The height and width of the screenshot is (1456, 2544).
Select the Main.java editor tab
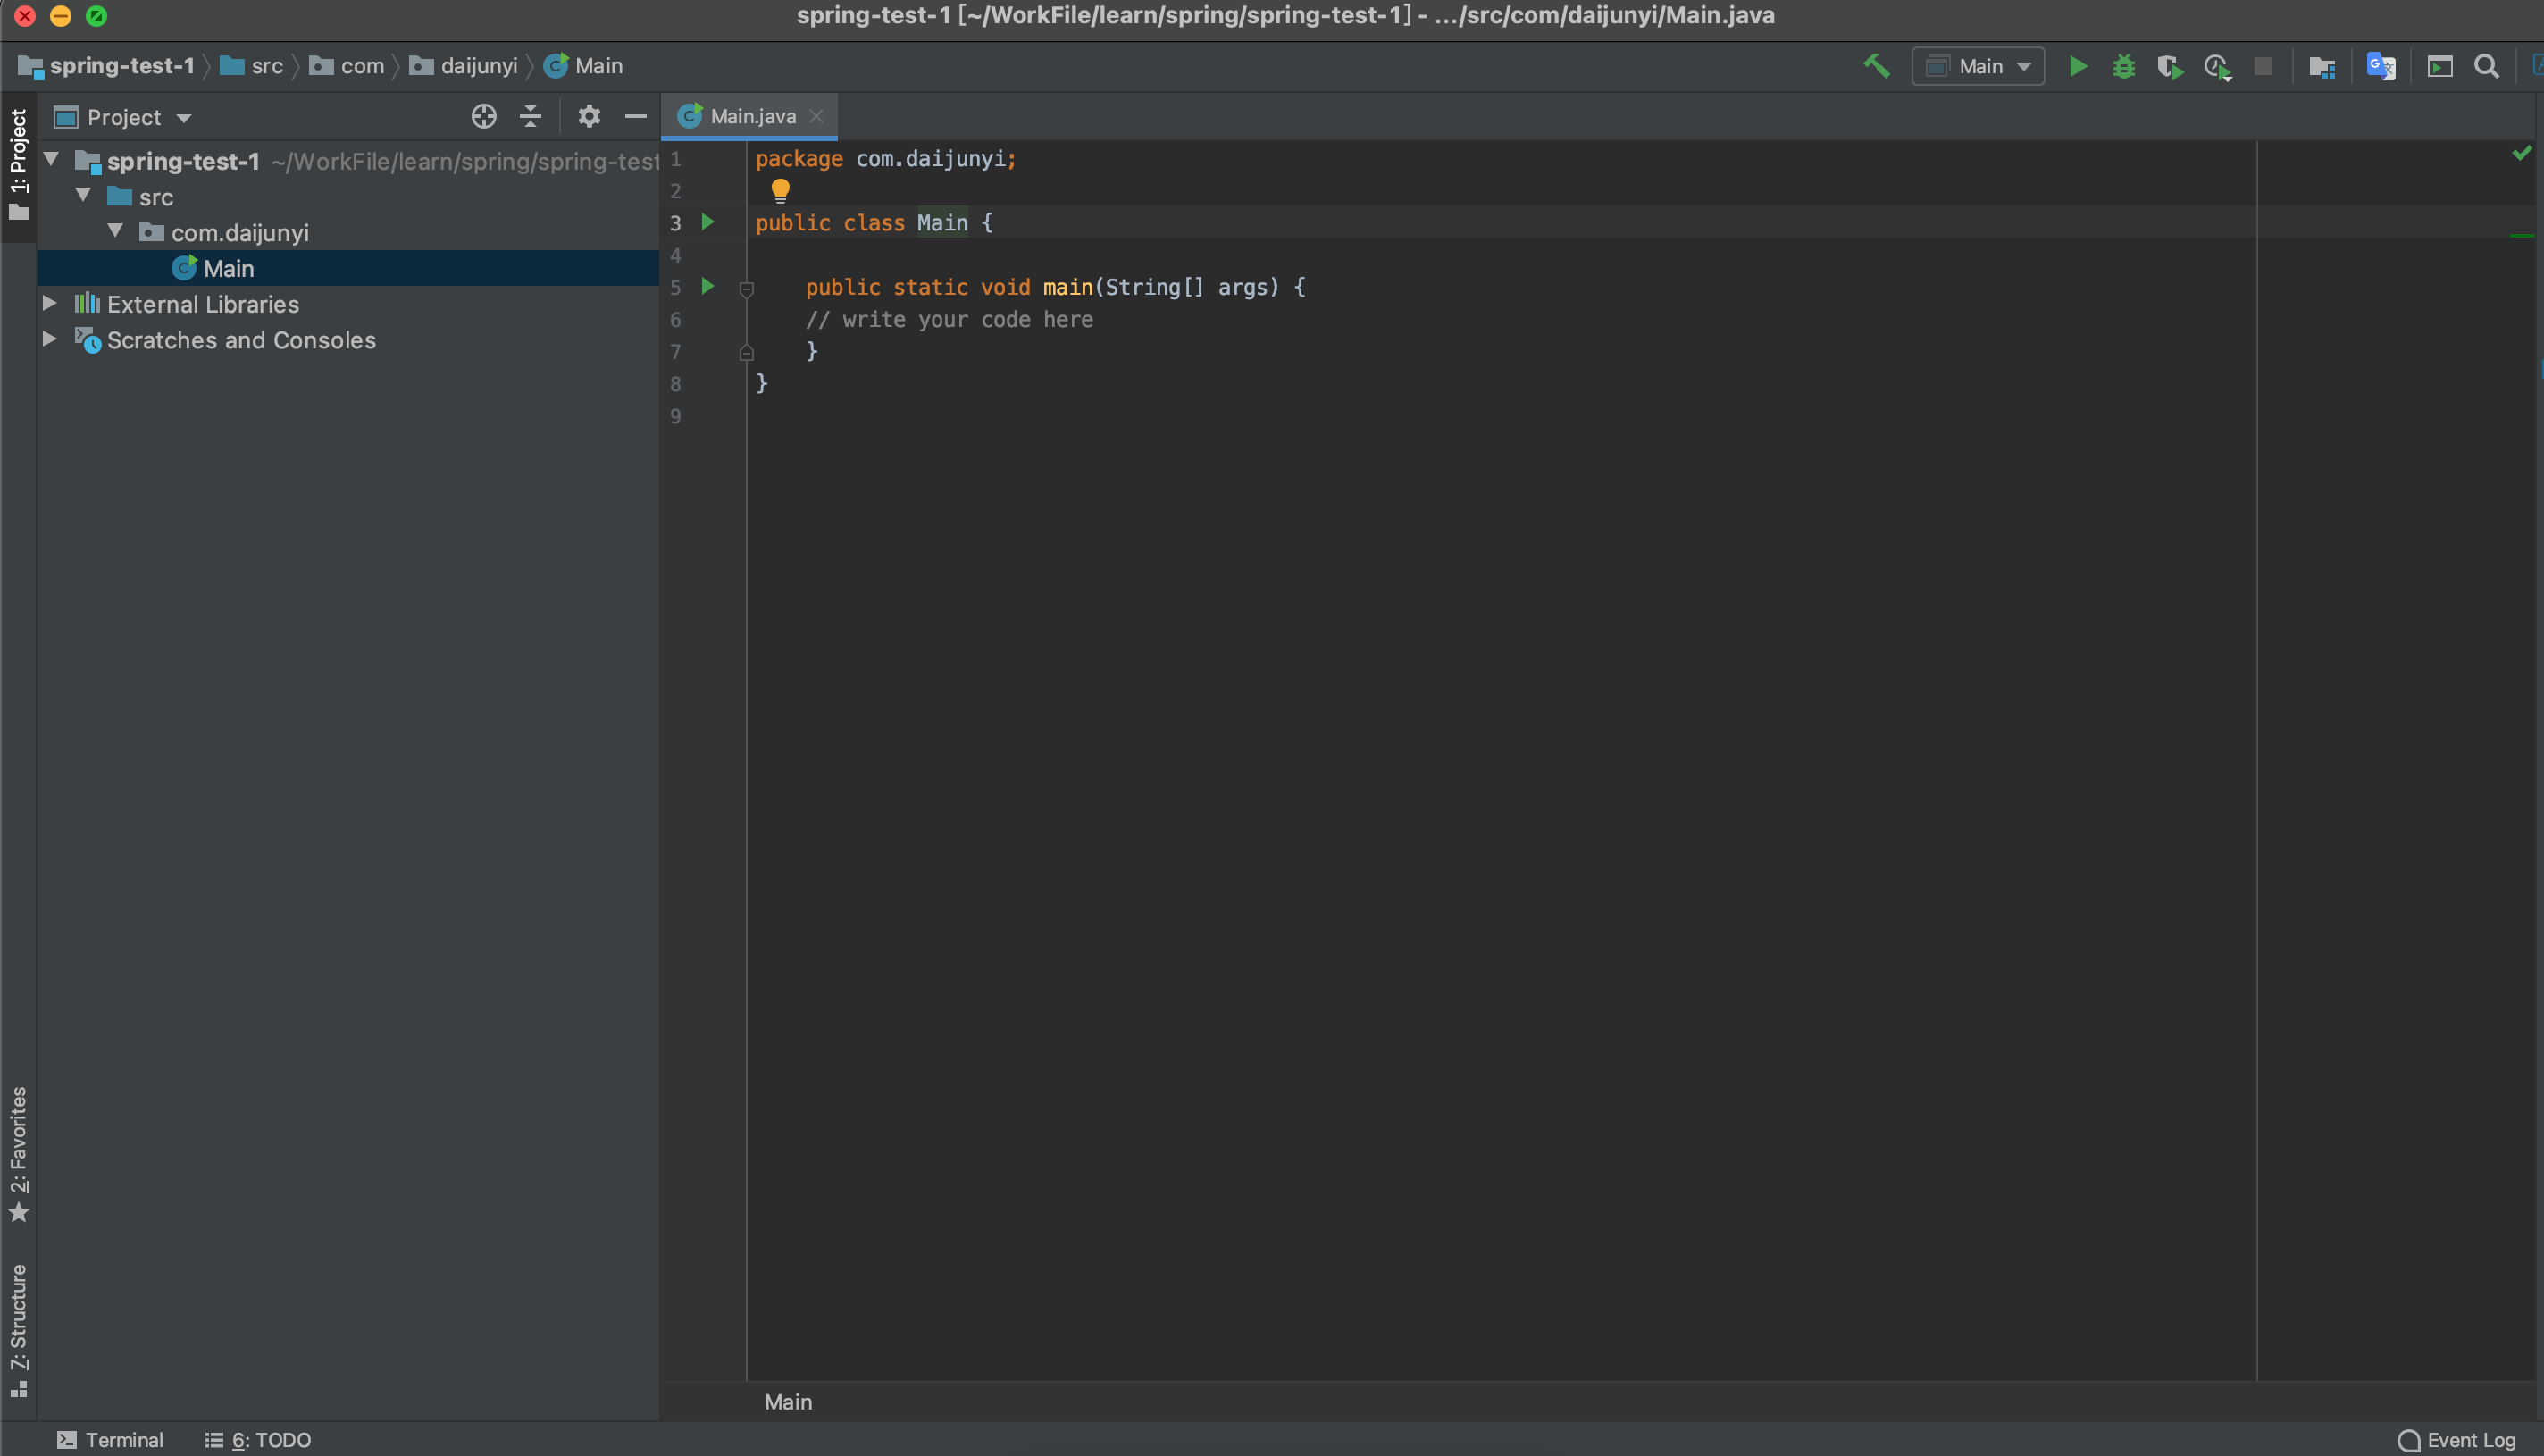(x=750, y=116)
